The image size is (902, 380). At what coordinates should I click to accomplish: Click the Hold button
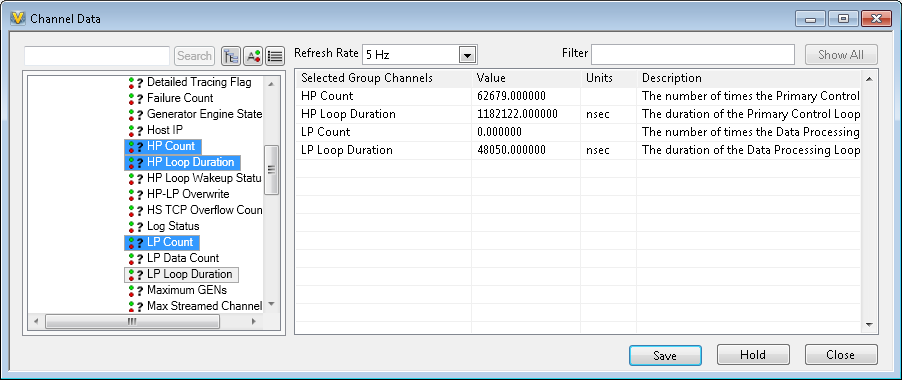[x=753, y=355]
